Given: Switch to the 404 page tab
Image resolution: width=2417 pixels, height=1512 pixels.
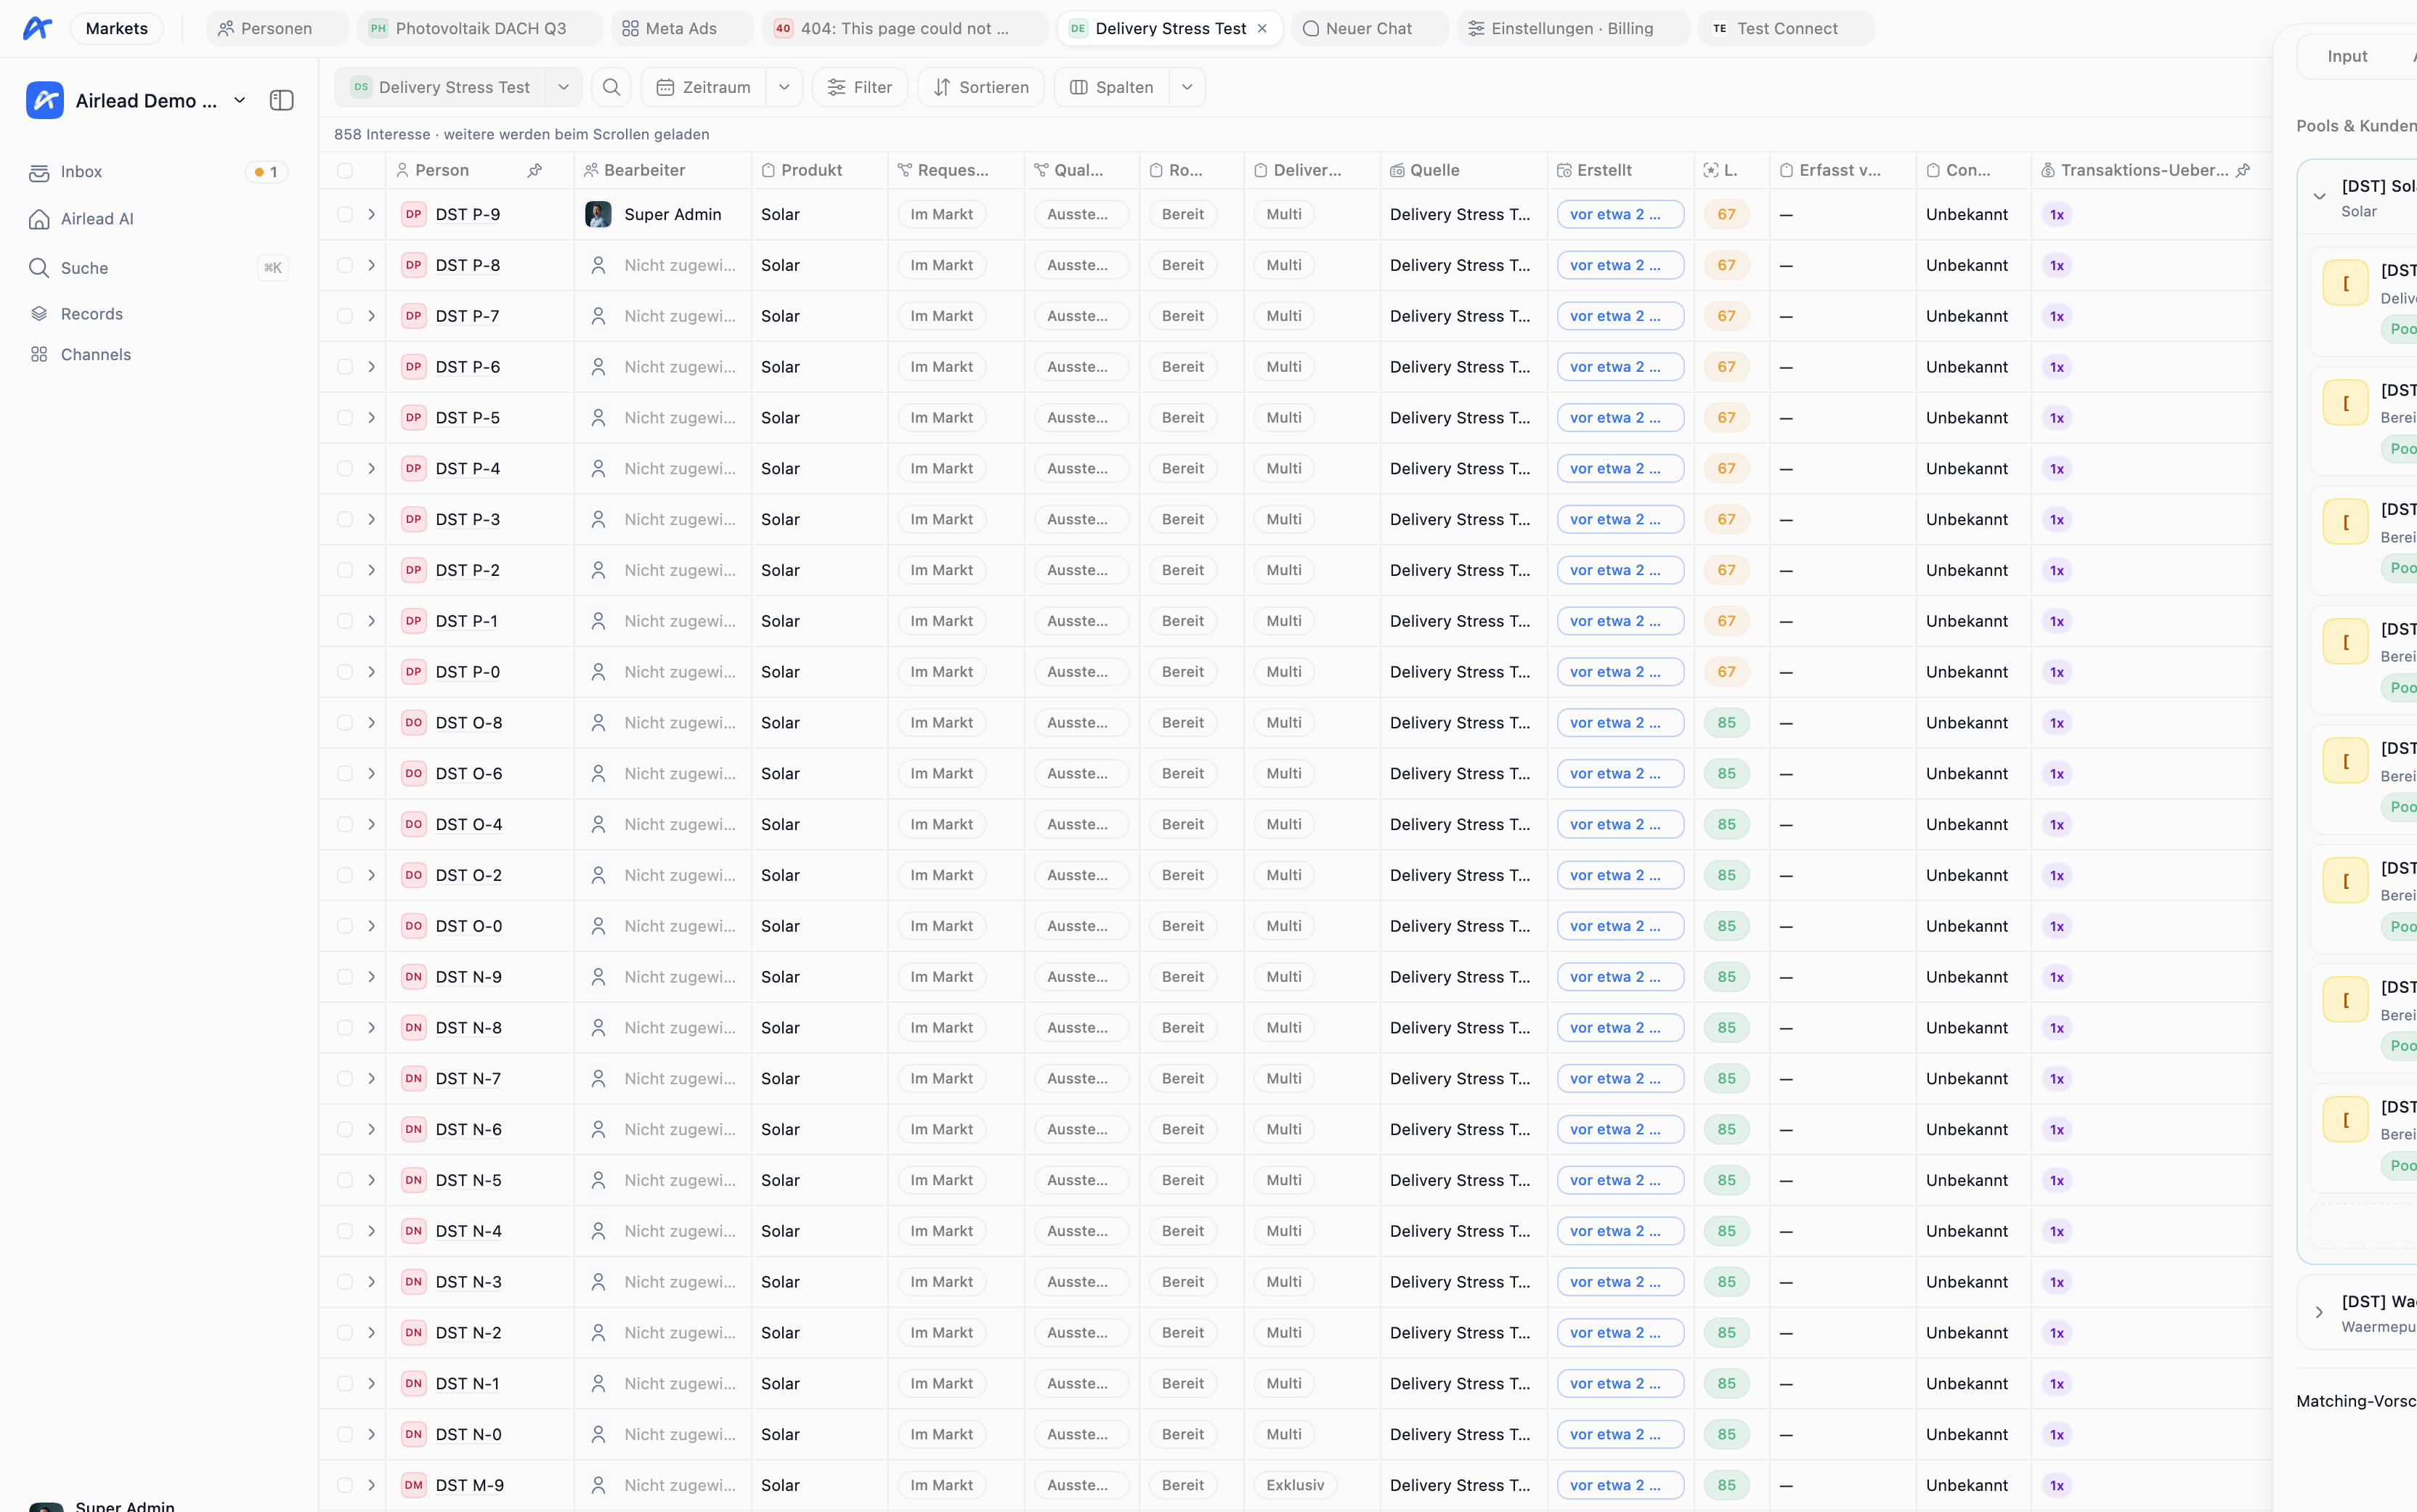Looking at the screenshot, I should click(905, 28).
